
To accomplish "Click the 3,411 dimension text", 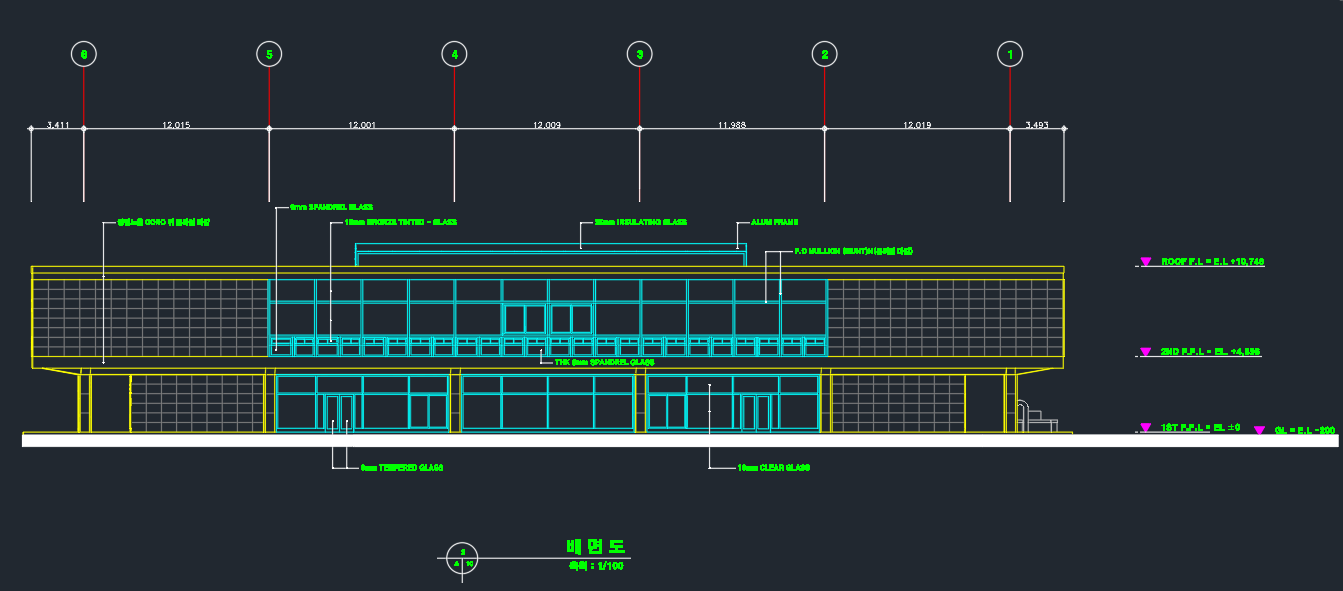I will click(58, 125).
